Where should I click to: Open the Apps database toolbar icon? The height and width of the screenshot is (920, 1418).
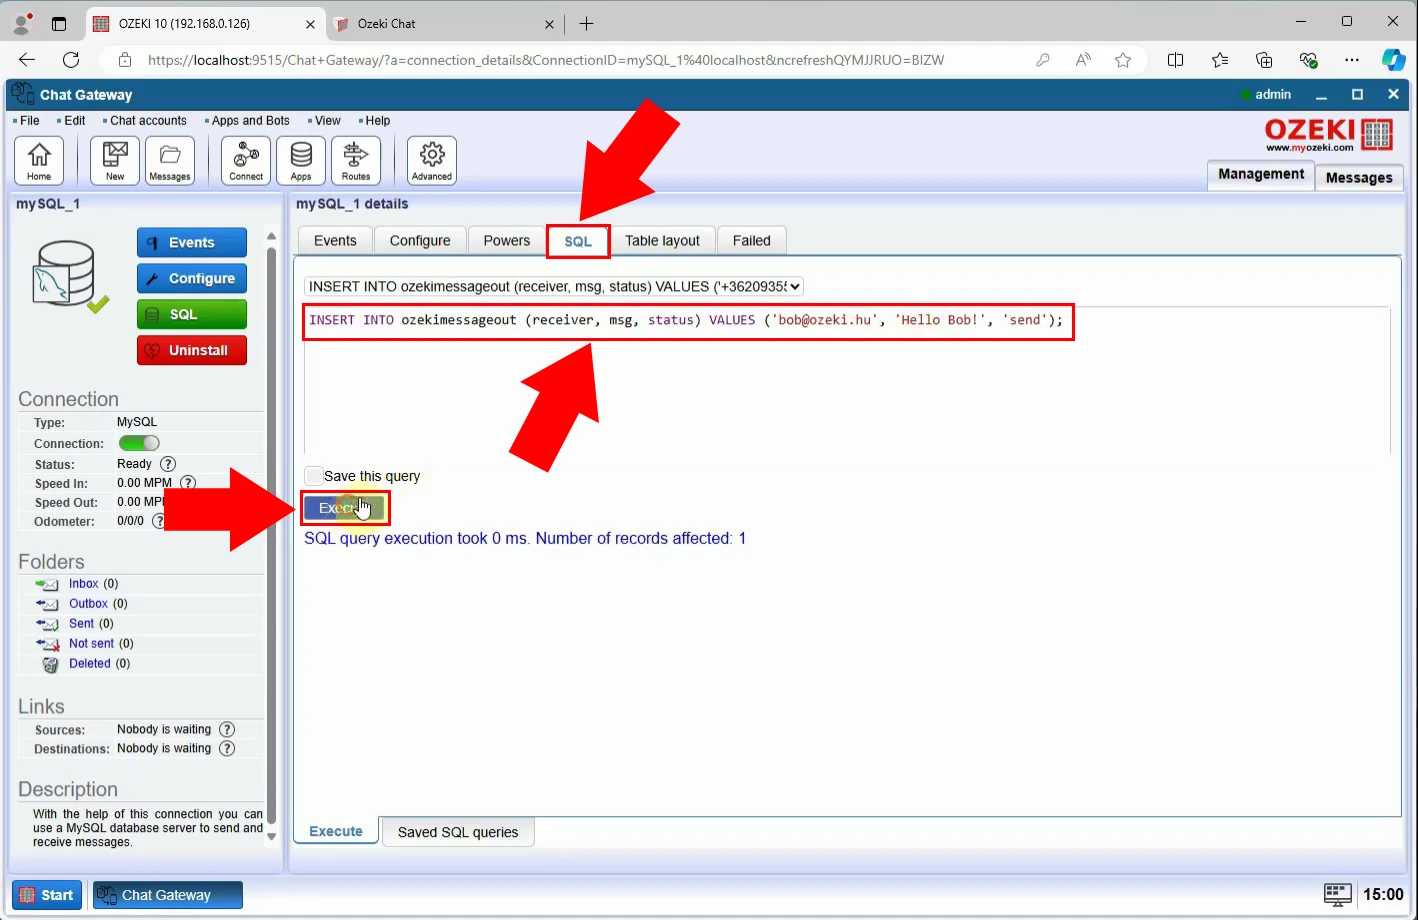301,161
